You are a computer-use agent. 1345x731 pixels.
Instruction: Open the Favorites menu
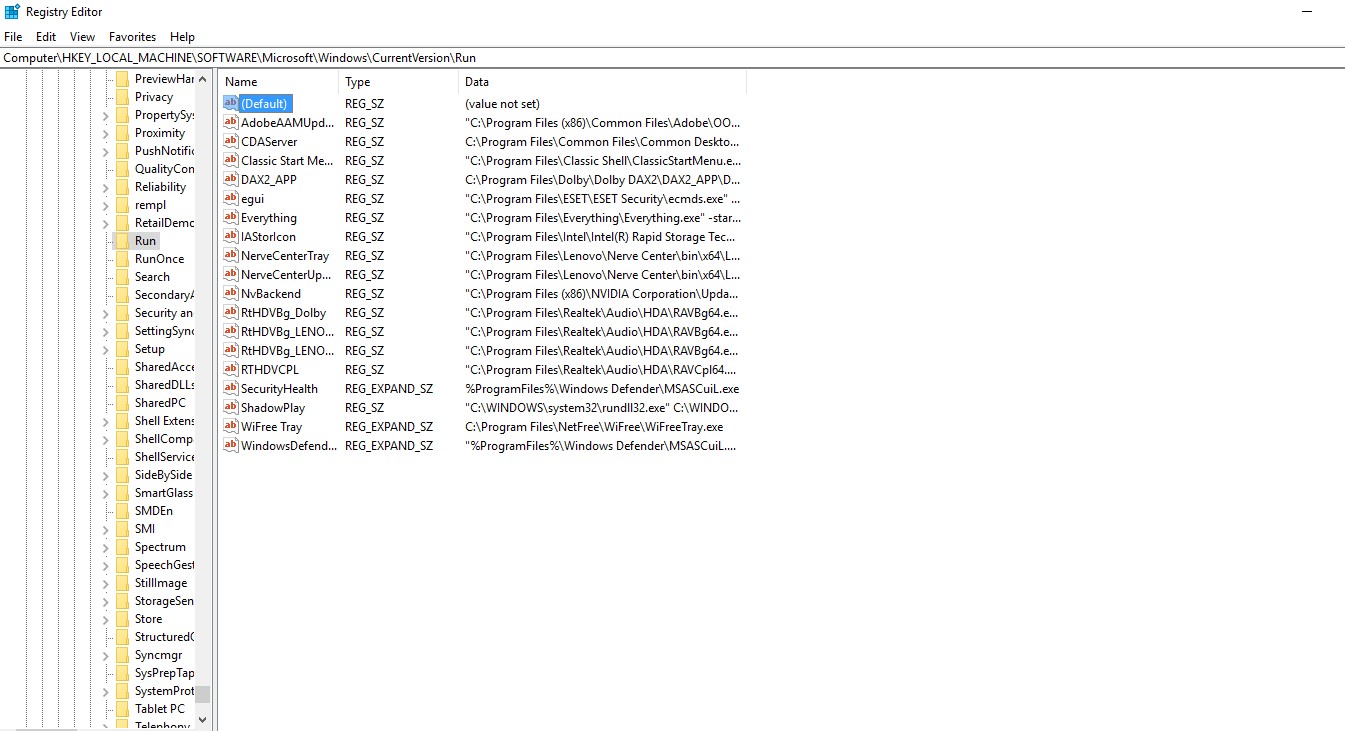pyautogui.click(x=133, y=37)
